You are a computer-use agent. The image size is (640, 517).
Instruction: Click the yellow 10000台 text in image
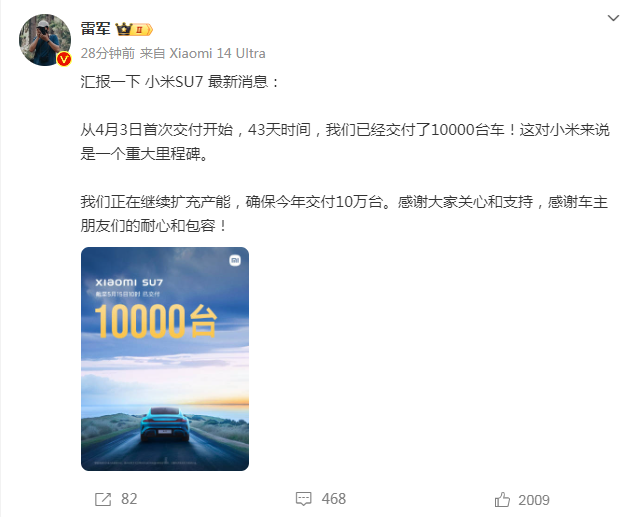tap(156, 322)
